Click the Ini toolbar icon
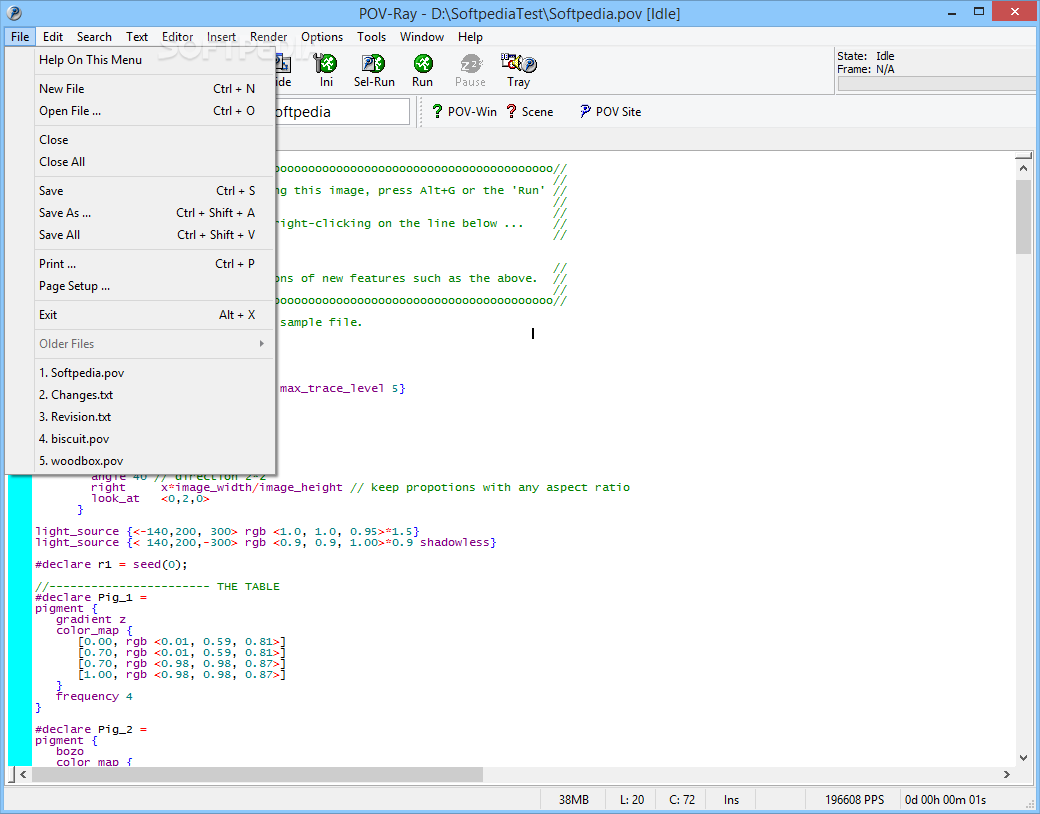Image resolution: width=1040 pixels, height=814 pixels. pos(326,70)
